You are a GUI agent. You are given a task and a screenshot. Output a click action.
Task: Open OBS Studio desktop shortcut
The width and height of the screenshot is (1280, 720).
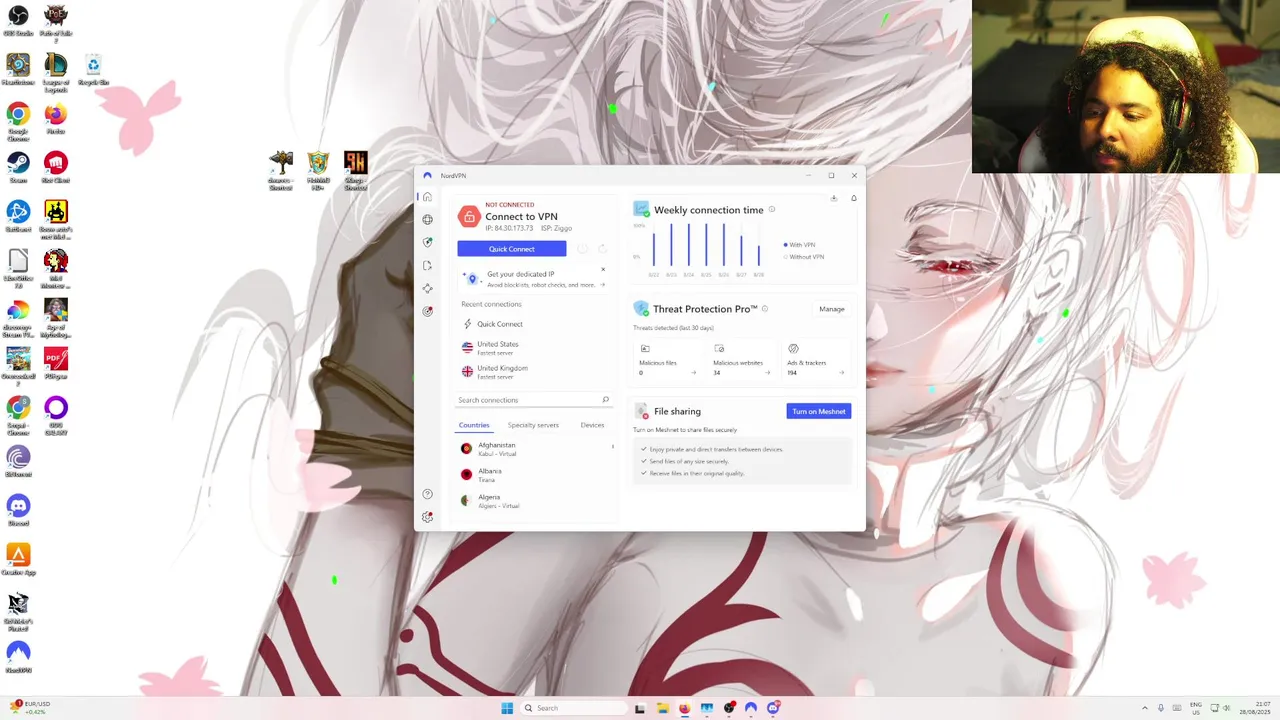pyautogui.click(x=18, y=20)
